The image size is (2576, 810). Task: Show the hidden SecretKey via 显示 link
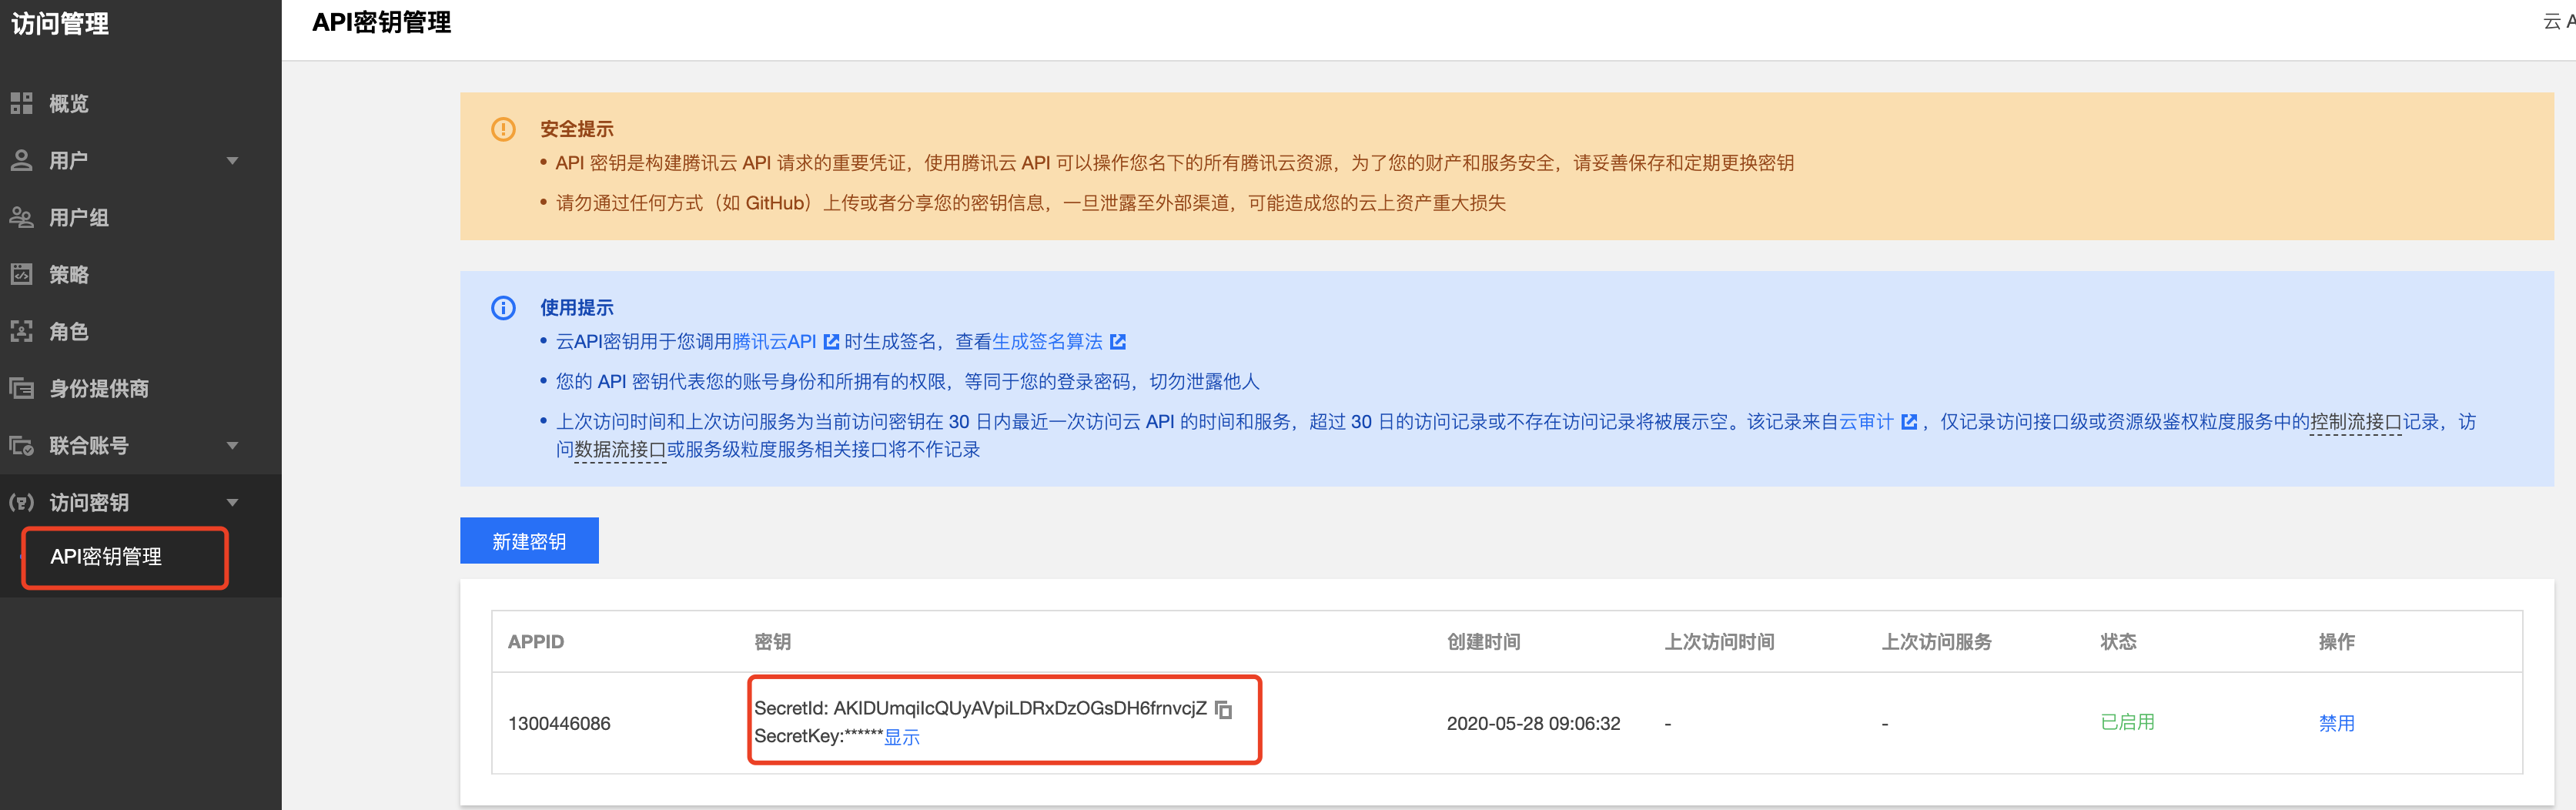coord(901,737)
